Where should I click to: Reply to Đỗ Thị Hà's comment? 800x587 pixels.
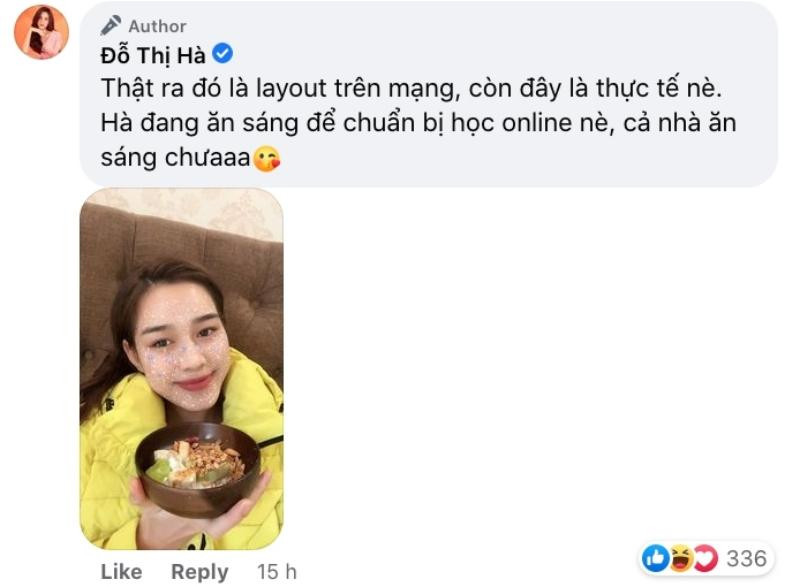[x=199, y=572]
